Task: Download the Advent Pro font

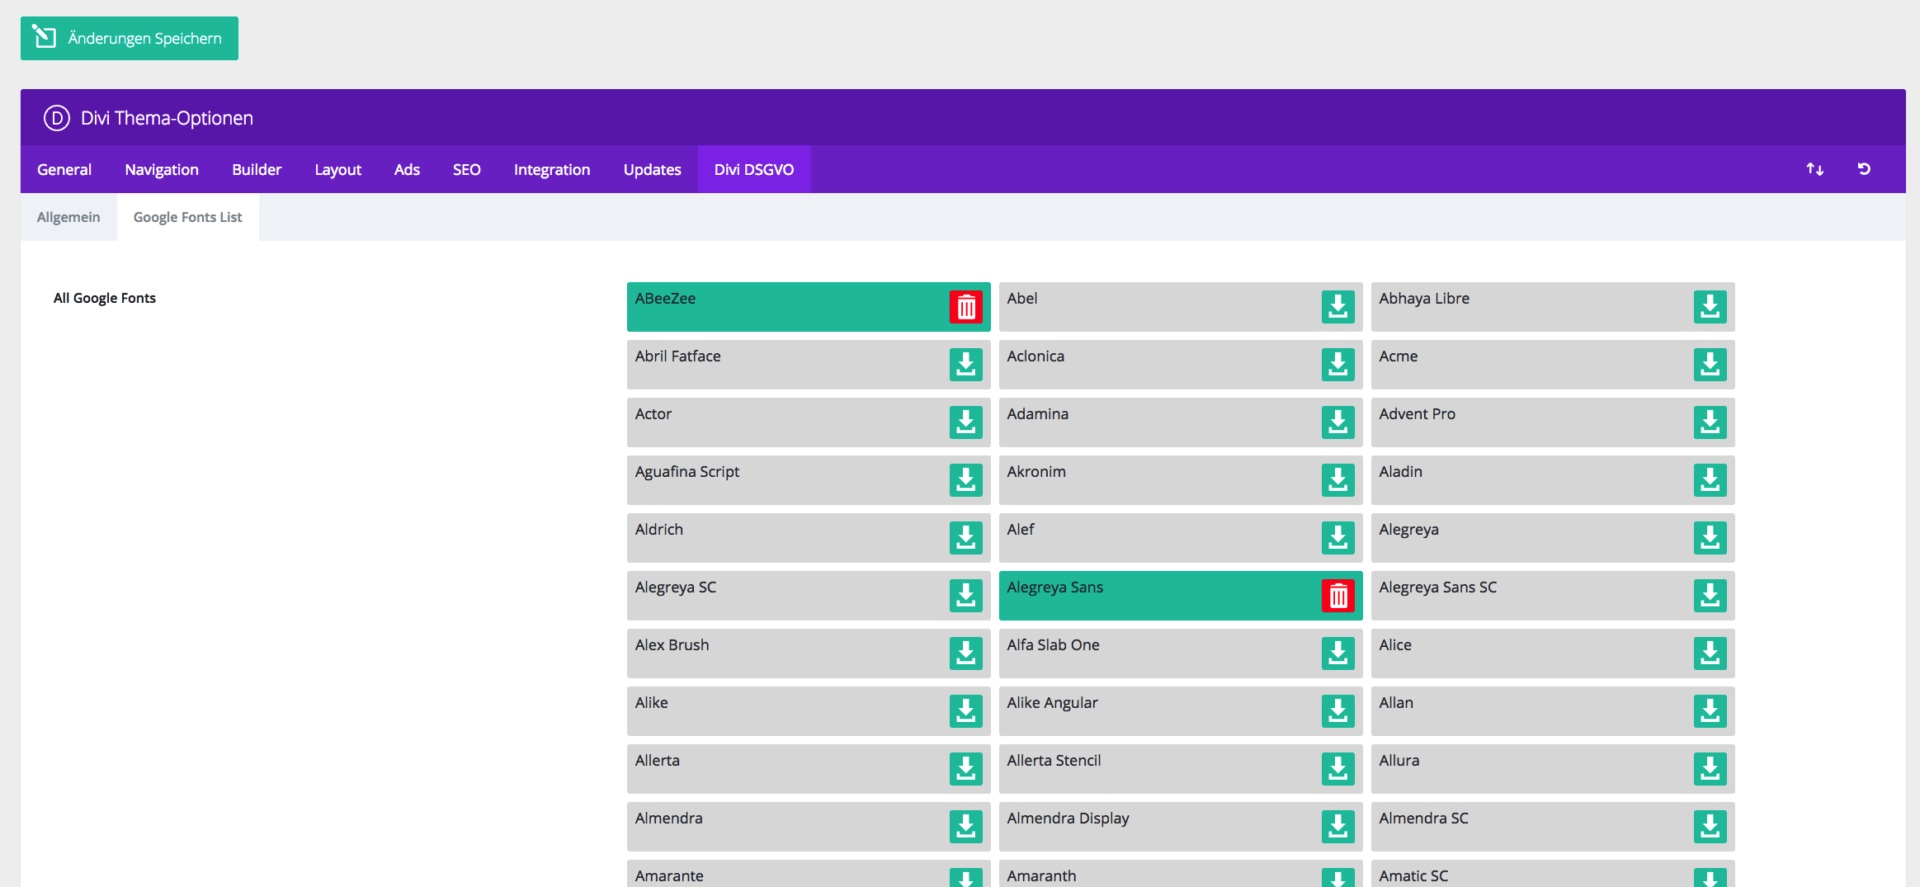Action: tap(1710, 423)
